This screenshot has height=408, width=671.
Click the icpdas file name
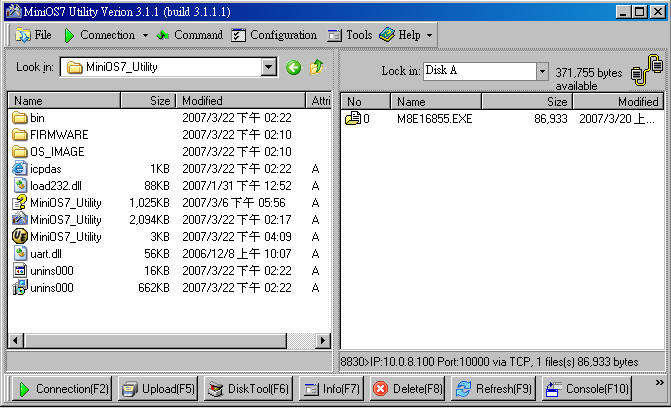[x=45, y=169]
